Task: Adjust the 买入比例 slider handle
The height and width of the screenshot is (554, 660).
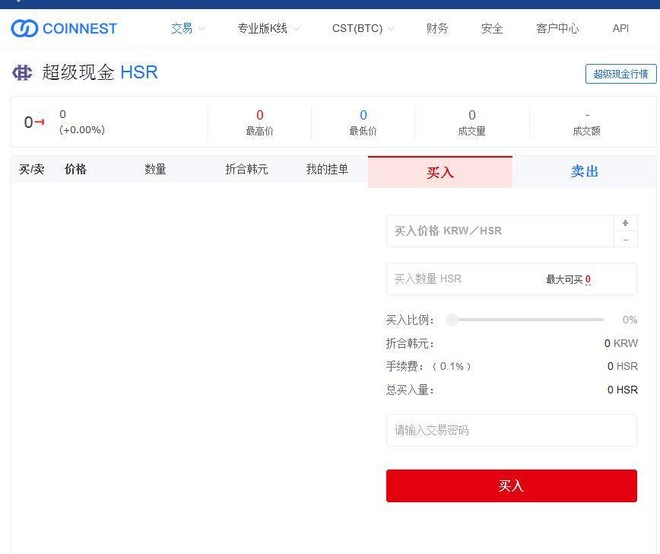Action: [x=452, y=320]
